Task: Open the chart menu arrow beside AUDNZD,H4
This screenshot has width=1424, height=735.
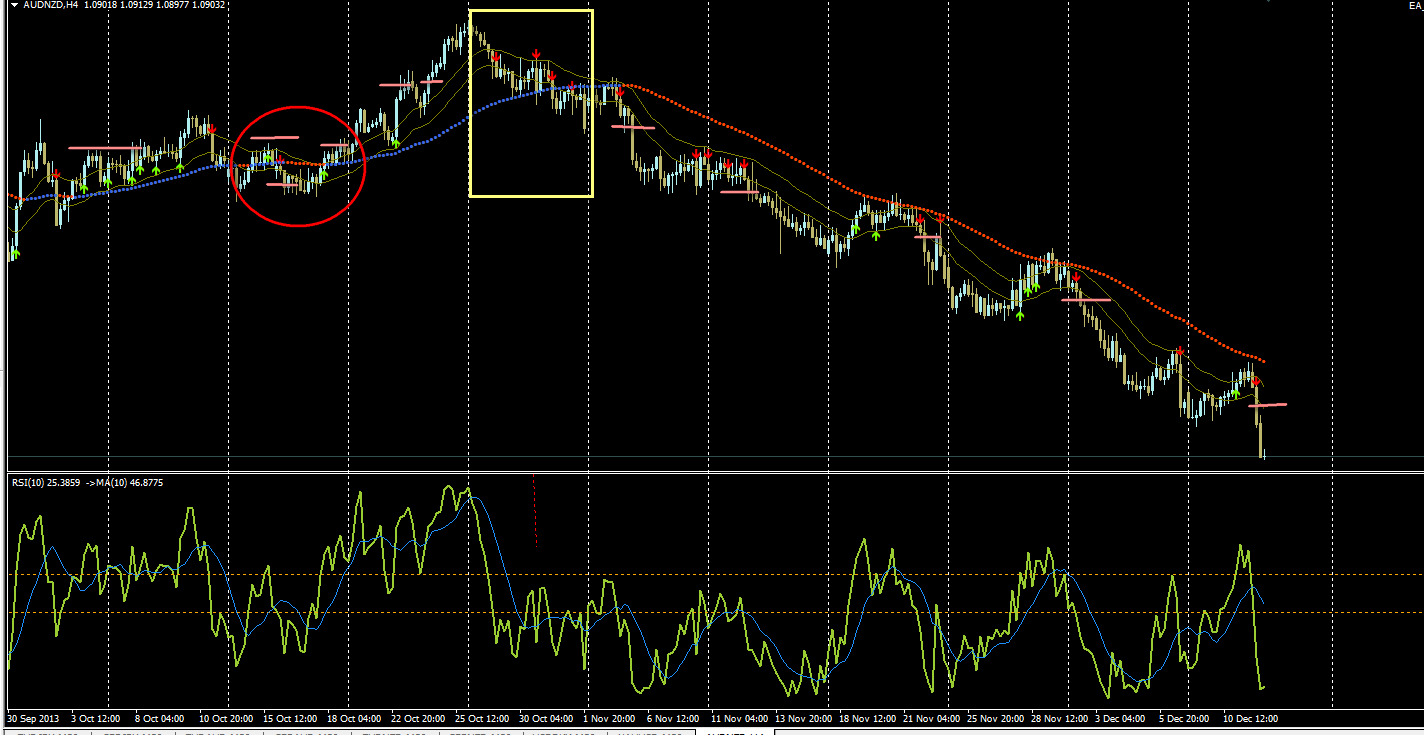Action: (14, 5)
